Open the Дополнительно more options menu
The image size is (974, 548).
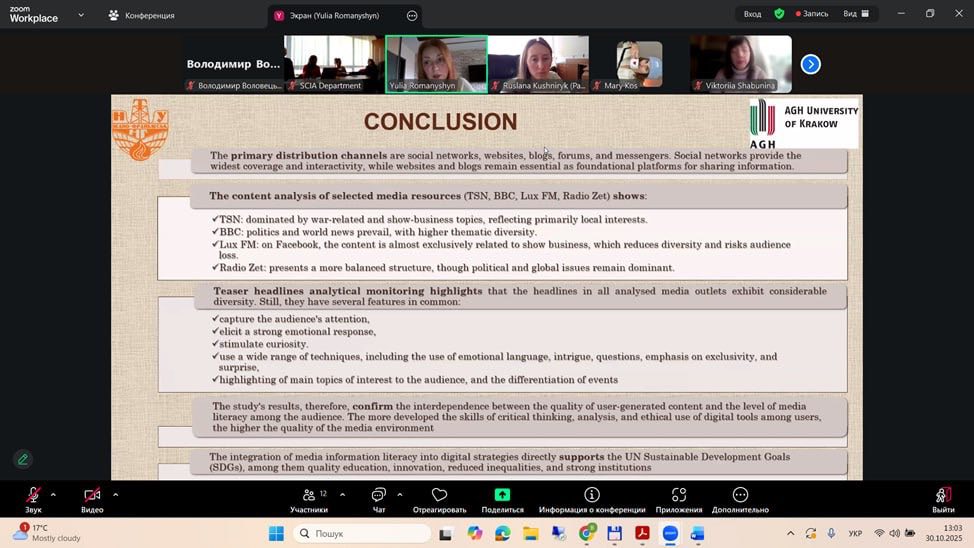(740, 496)
